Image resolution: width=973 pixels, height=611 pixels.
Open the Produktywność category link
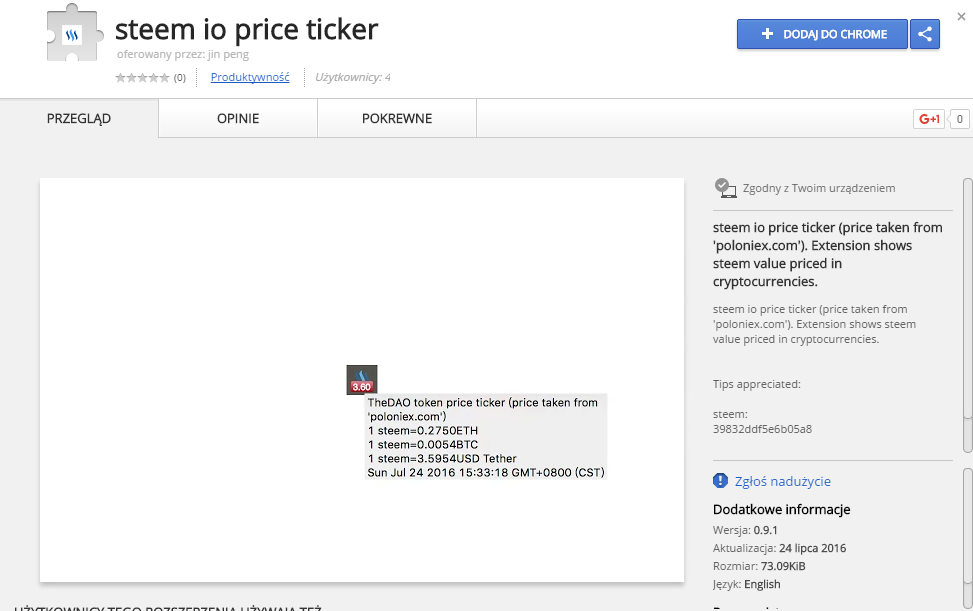point(250,77)
